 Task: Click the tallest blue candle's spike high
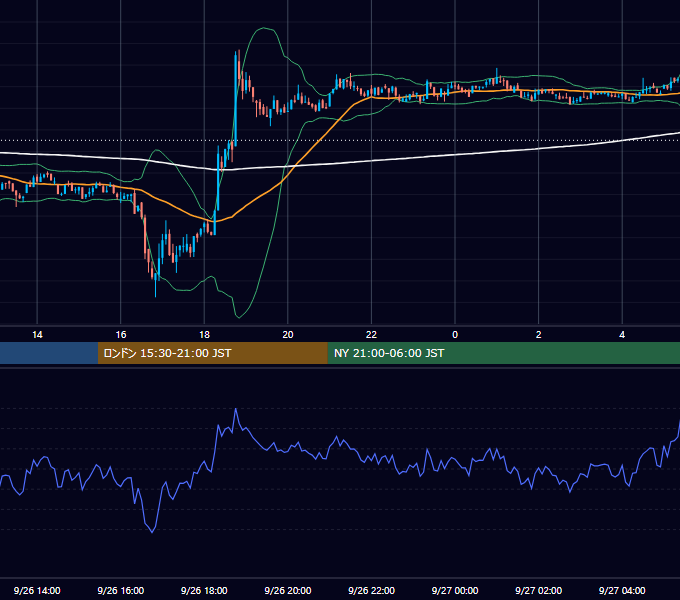pos(235,52)
